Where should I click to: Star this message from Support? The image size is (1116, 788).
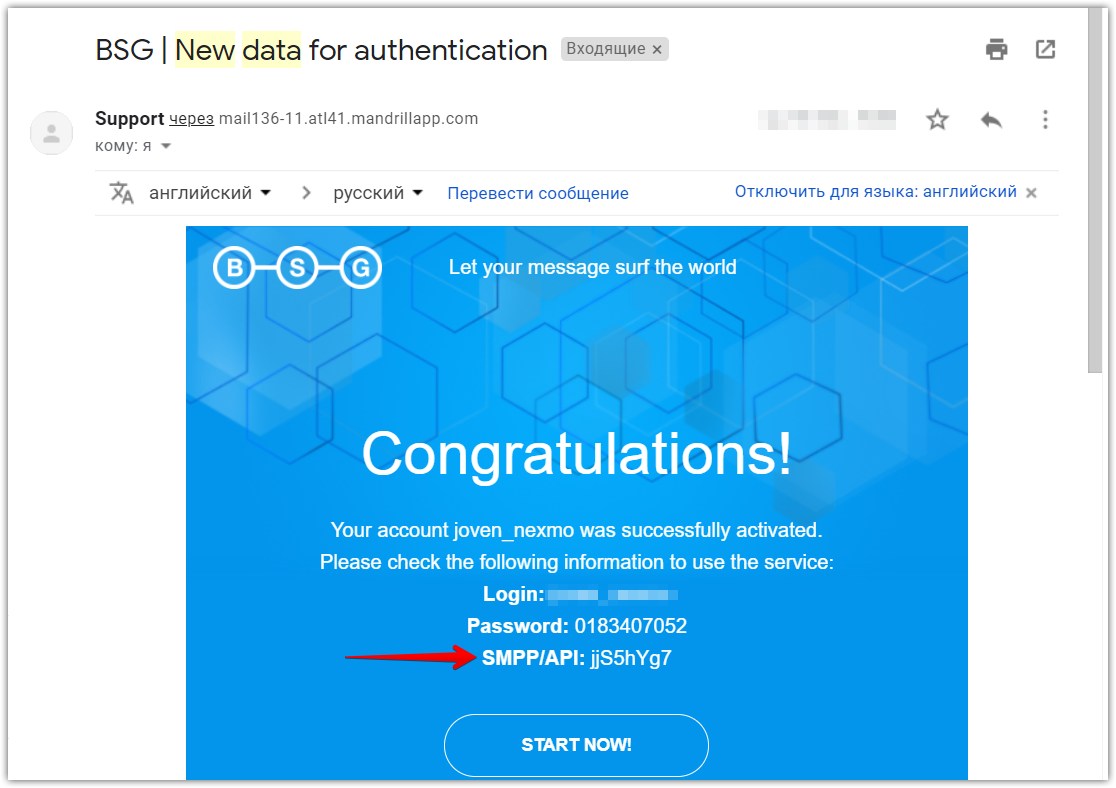pos(937,120)
